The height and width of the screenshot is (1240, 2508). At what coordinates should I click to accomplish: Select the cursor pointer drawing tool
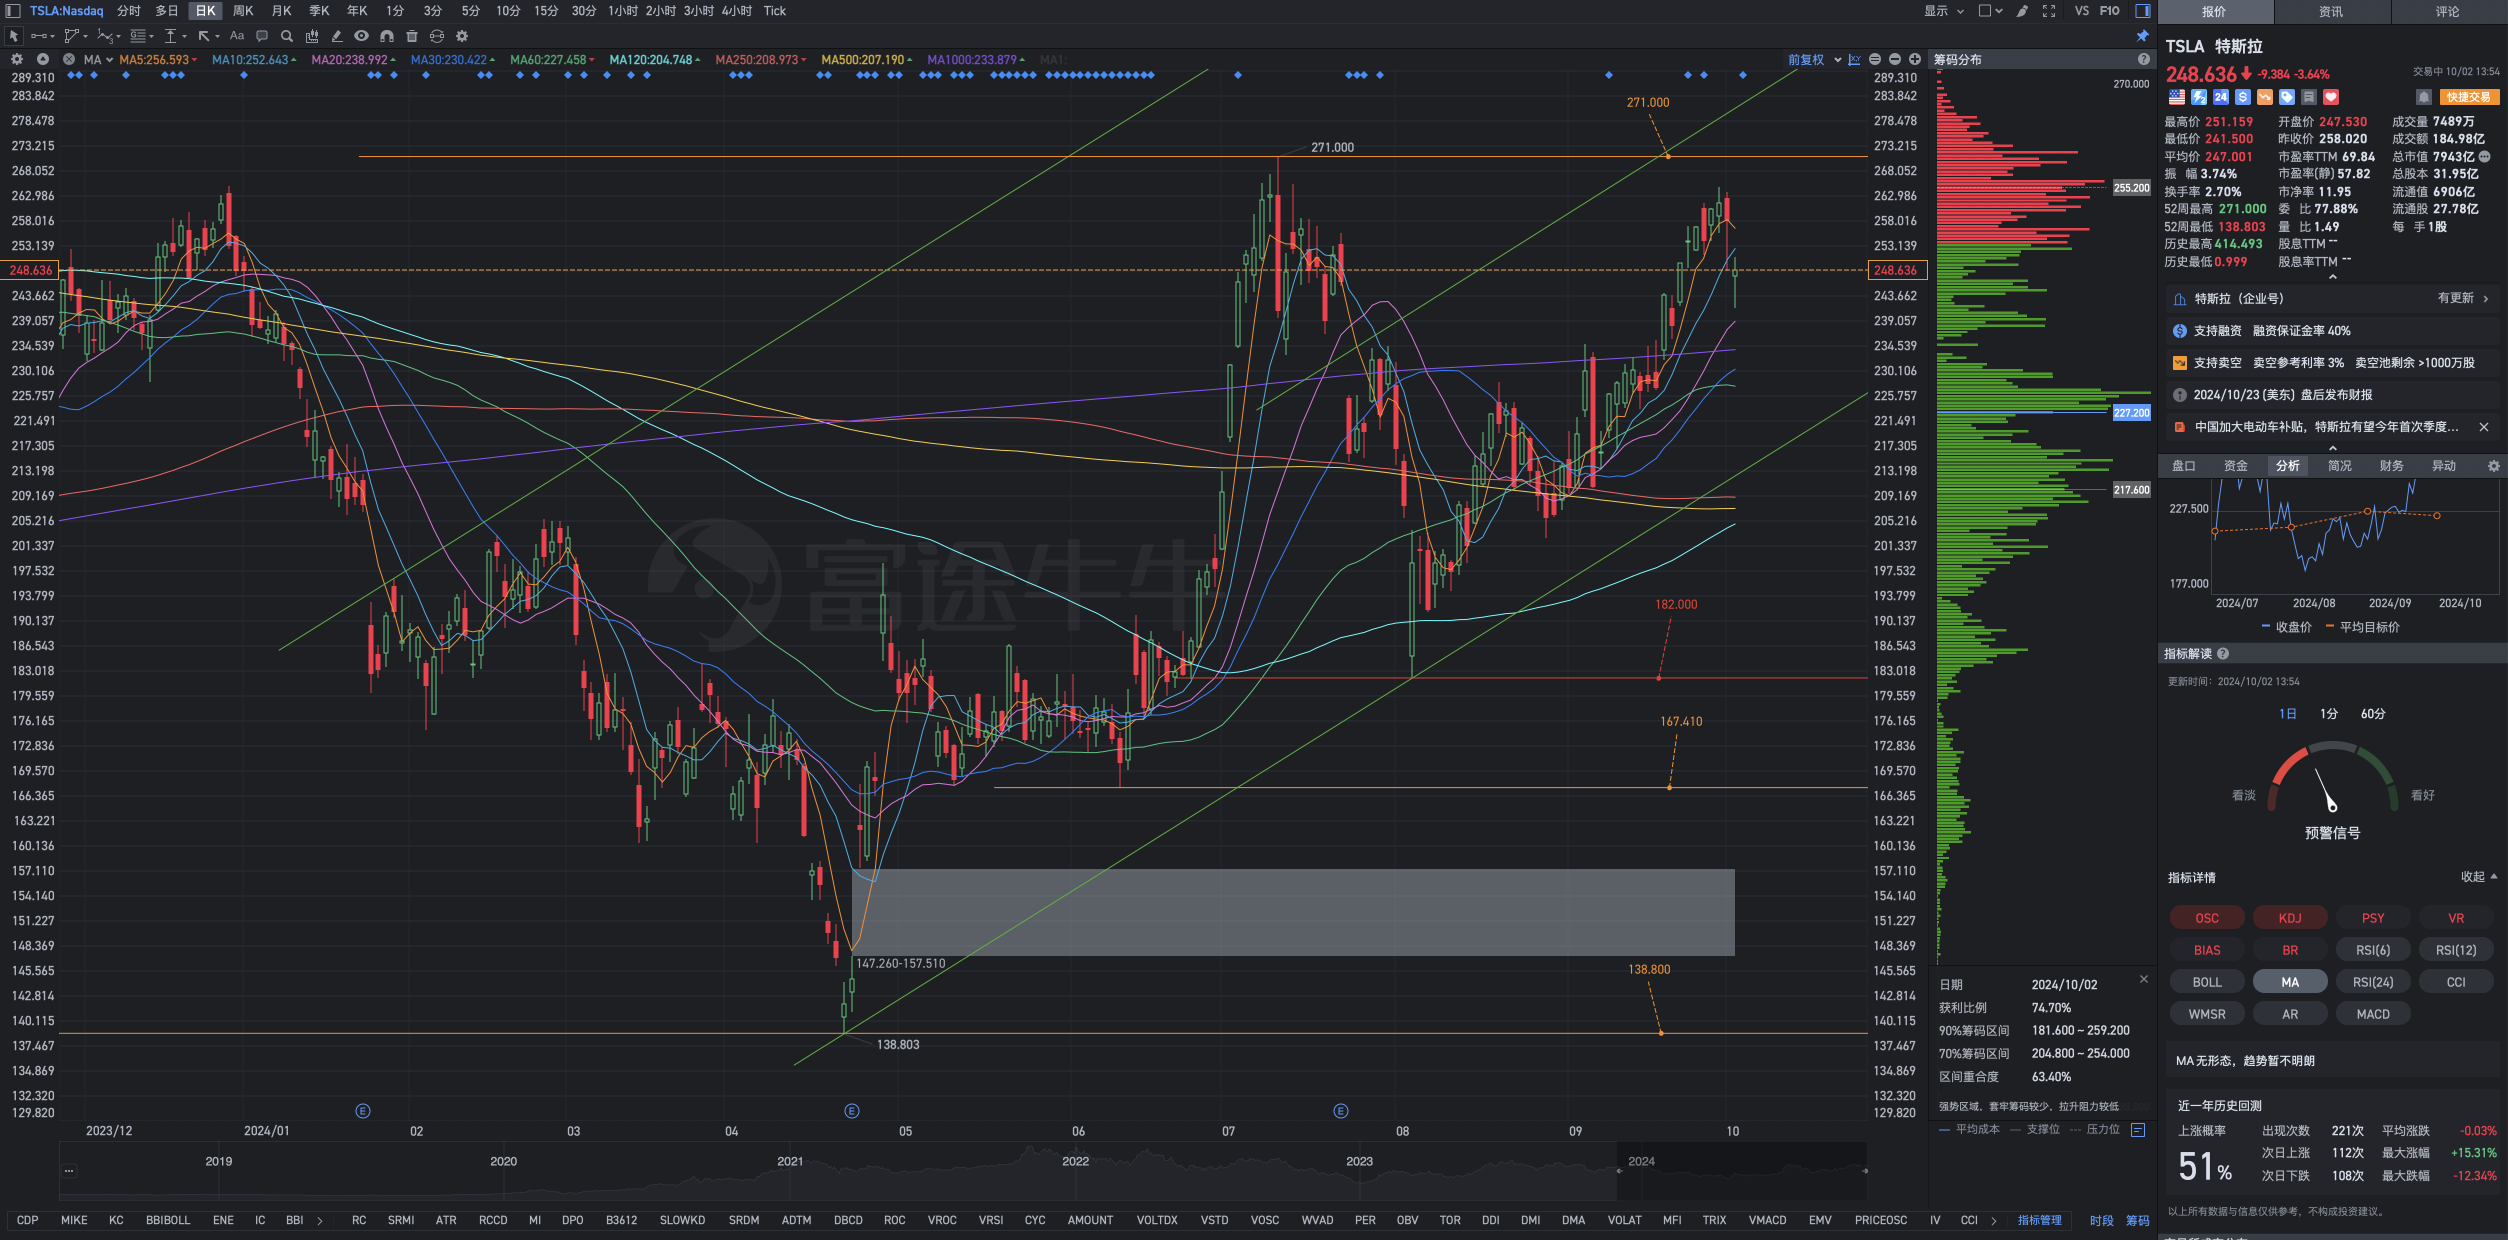13,36
